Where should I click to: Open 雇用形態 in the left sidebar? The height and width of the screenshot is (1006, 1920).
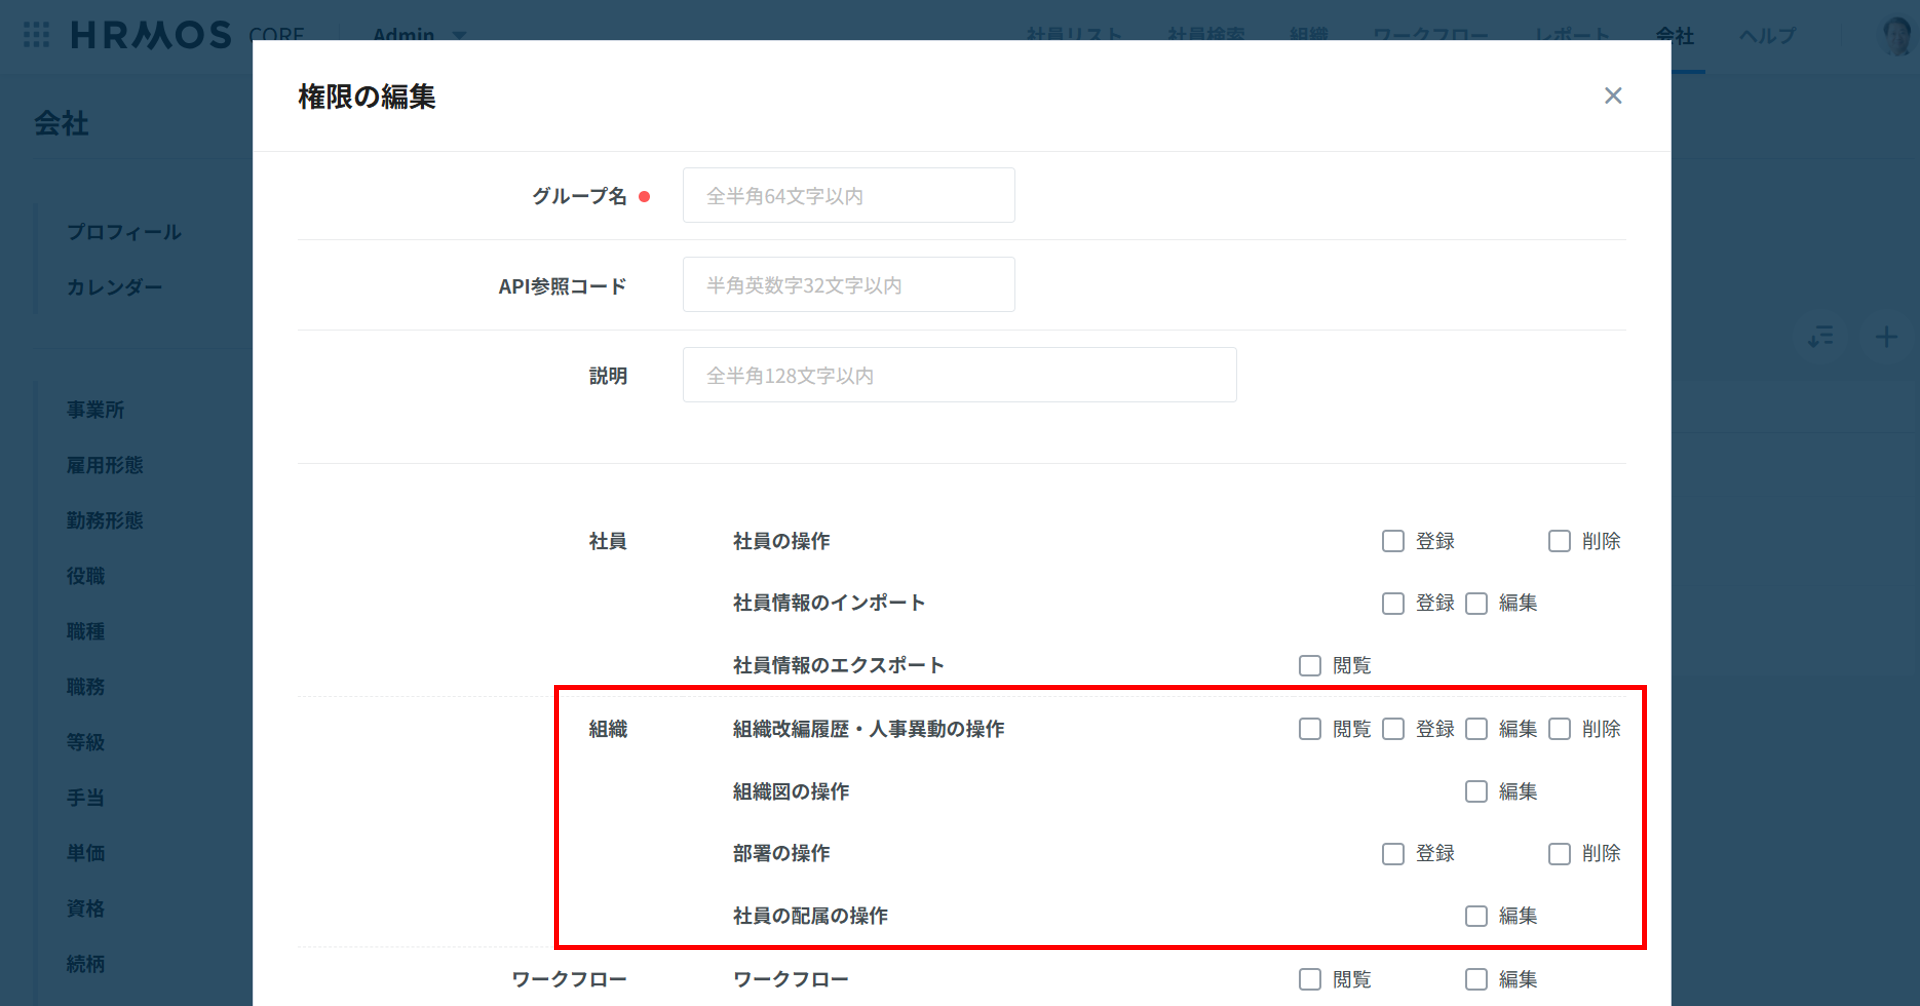[105, 465]
